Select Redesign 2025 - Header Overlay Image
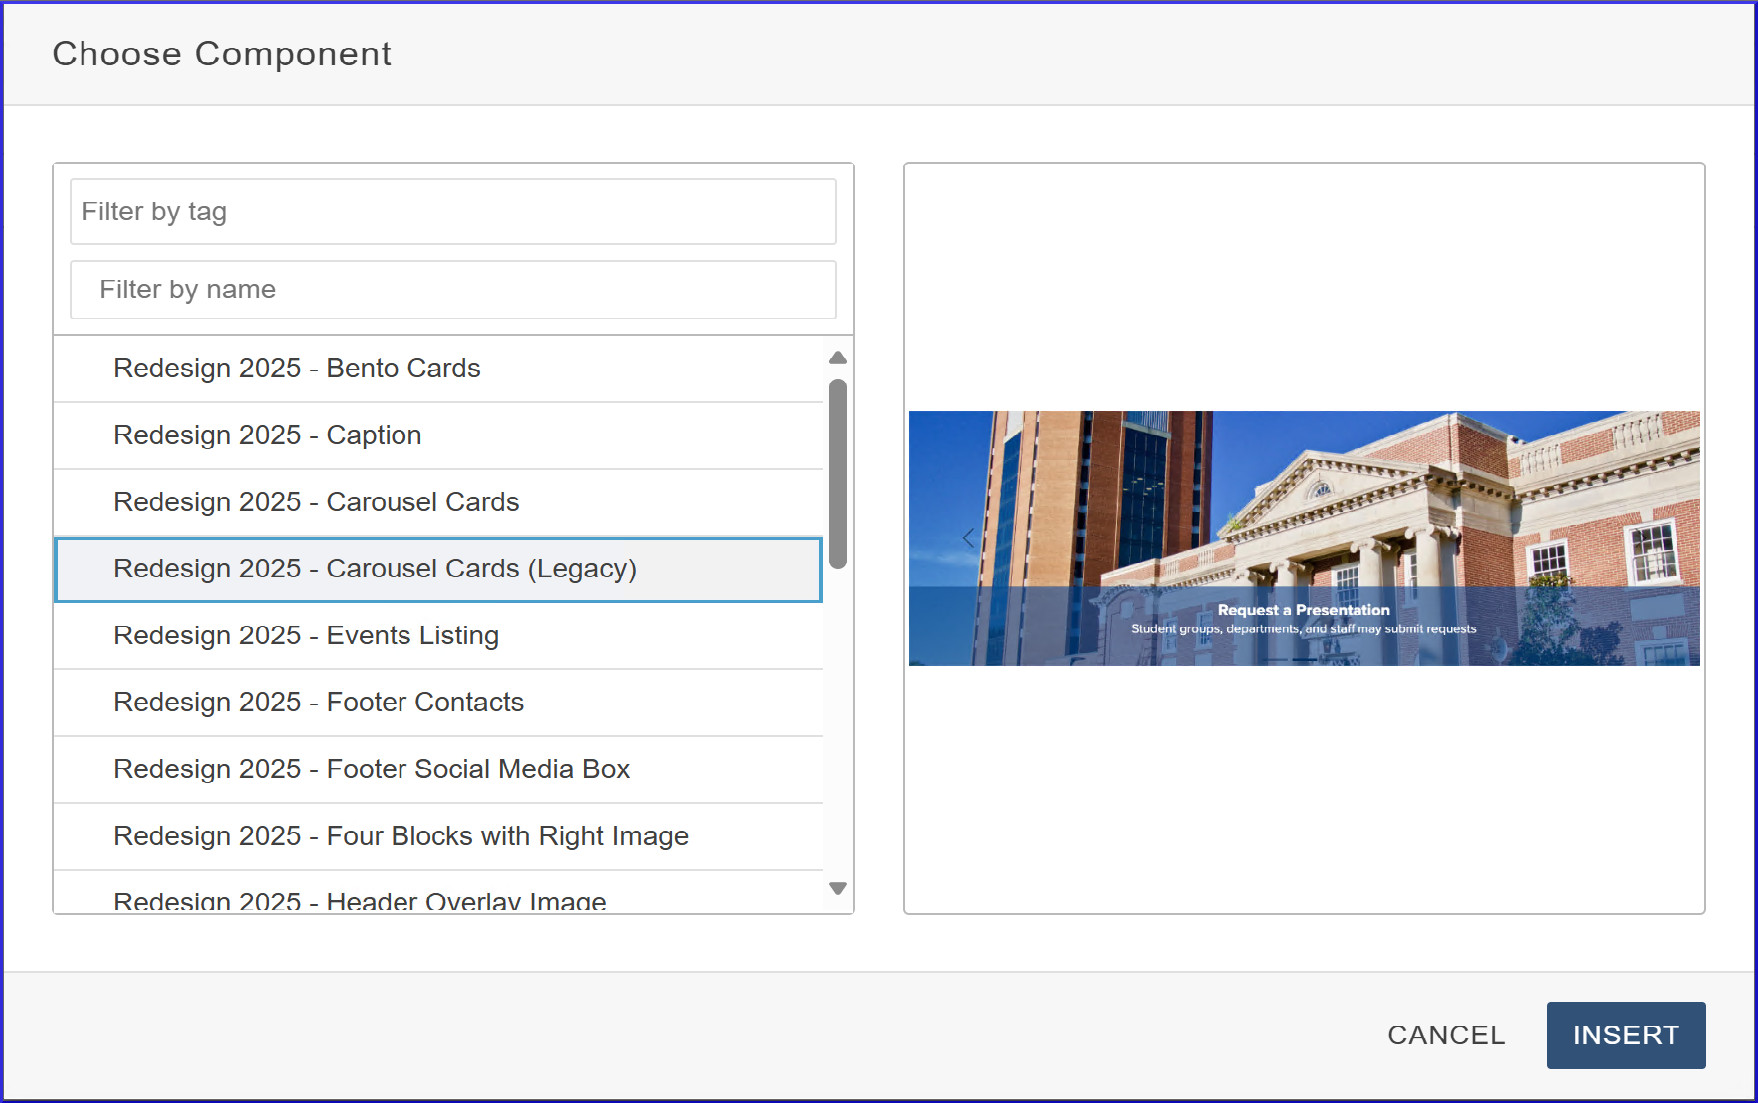This screenshot has width=1758, height=1103. pos(360,900)
